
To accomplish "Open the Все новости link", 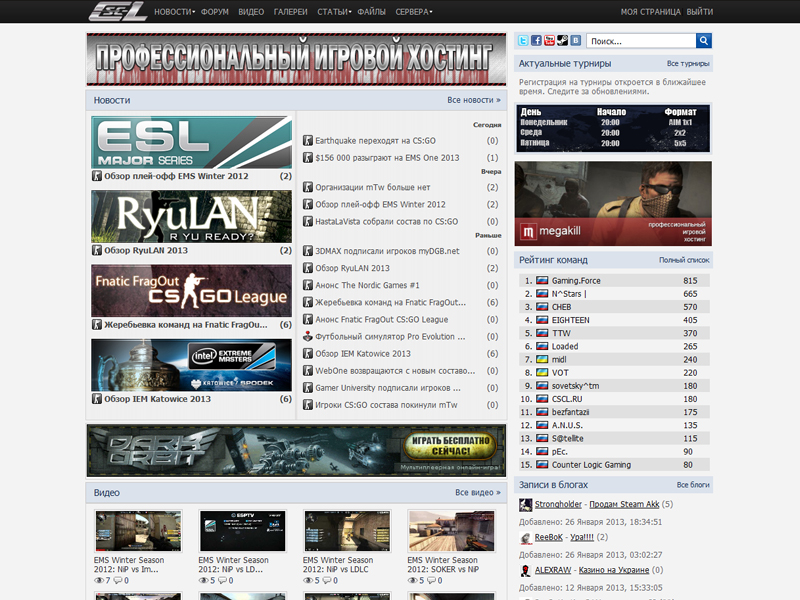I will 473,100.
